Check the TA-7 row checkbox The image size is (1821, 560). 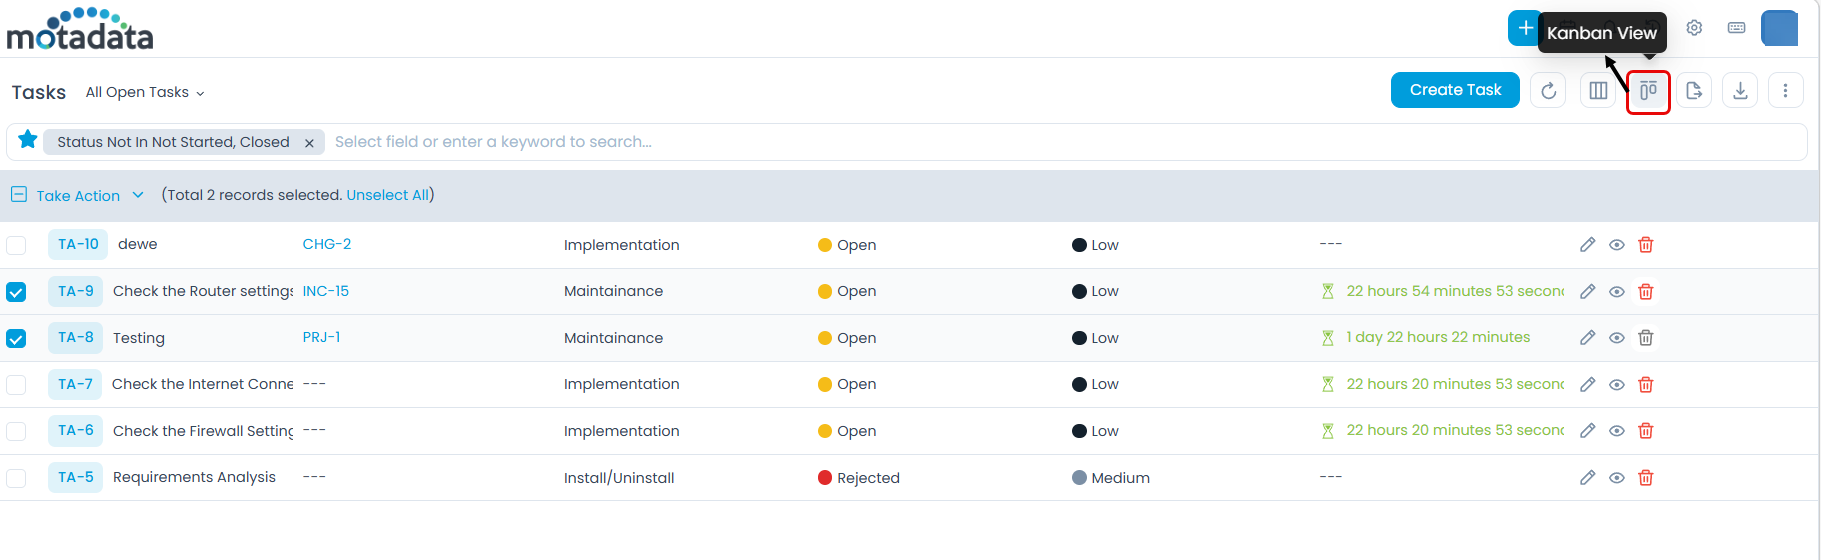click(x=16, y=385)
